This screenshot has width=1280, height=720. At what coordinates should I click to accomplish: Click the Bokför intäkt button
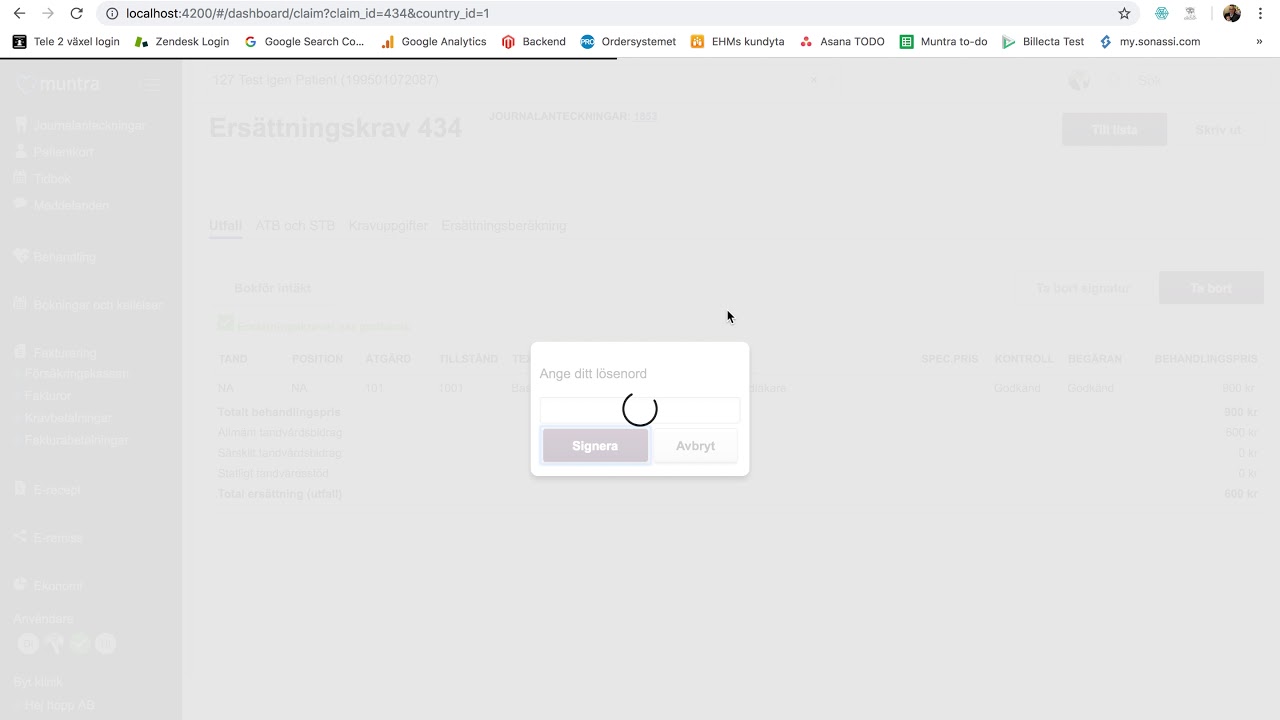tap(273, 288)
